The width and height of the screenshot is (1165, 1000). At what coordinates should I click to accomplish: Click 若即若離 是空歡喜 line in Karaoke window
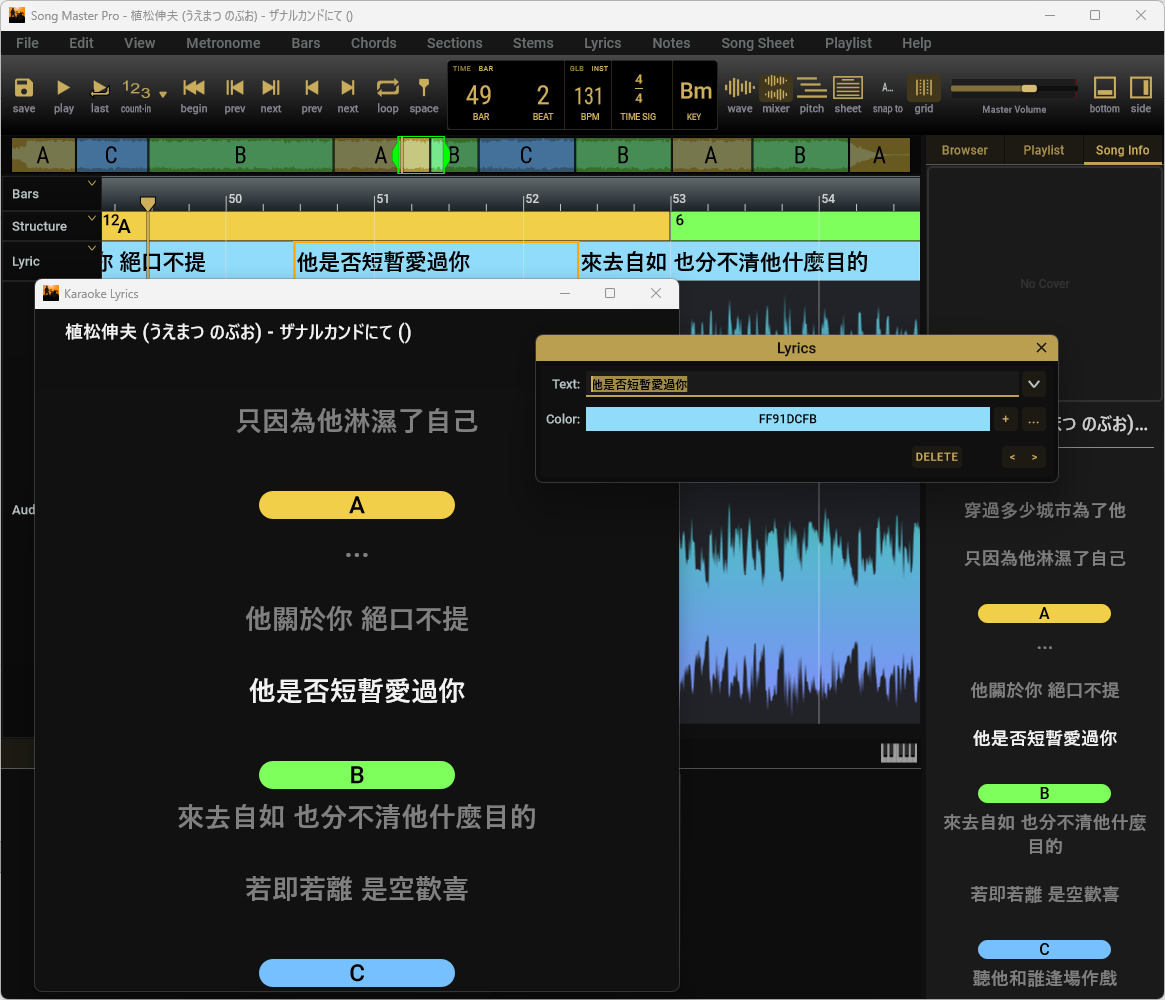(357, 889)
